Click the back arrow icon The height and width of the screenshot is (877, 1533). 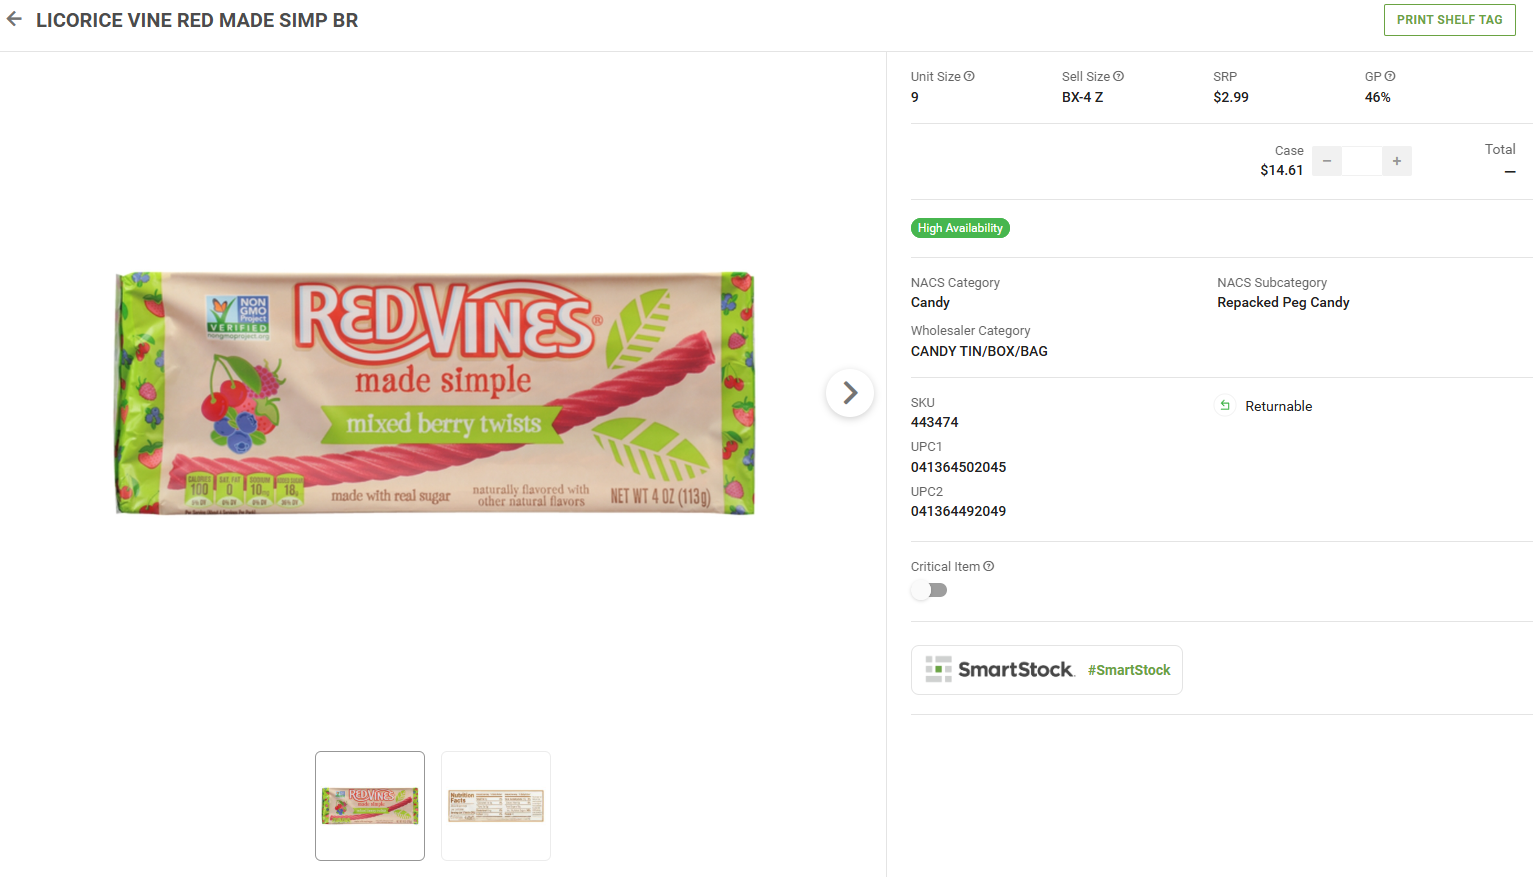point(14,19)
